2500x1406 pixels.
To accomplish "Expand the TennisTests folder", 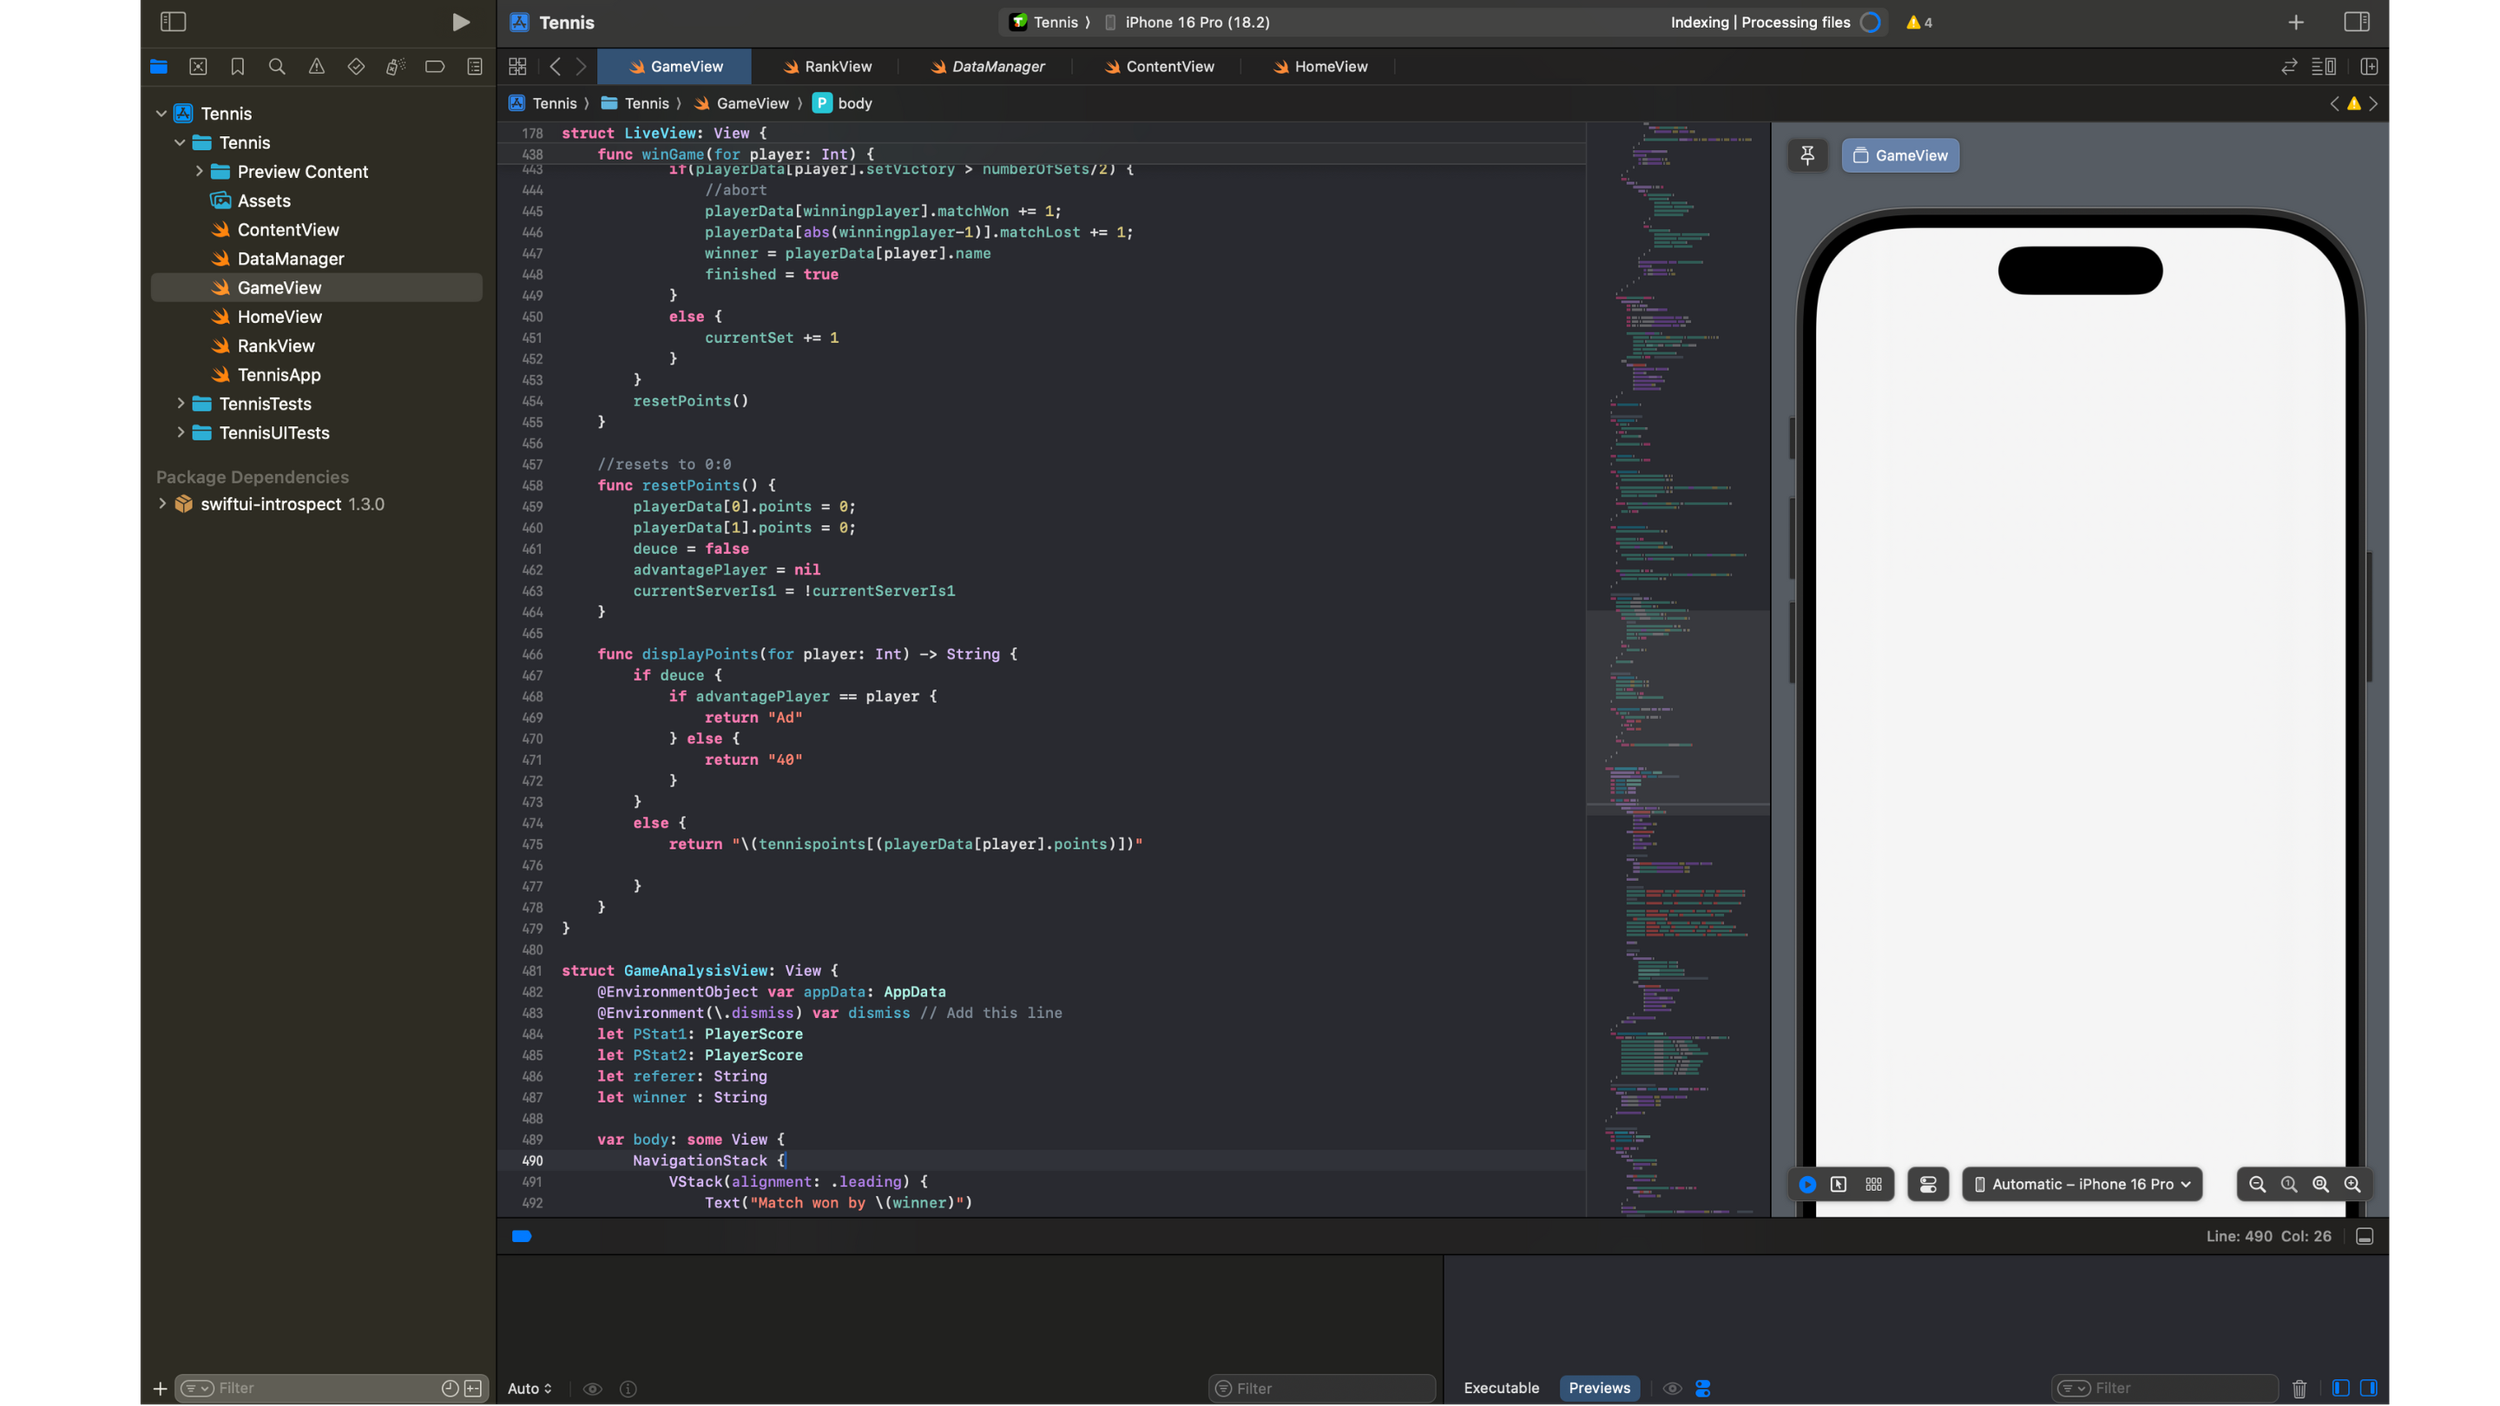I will 181,404.
